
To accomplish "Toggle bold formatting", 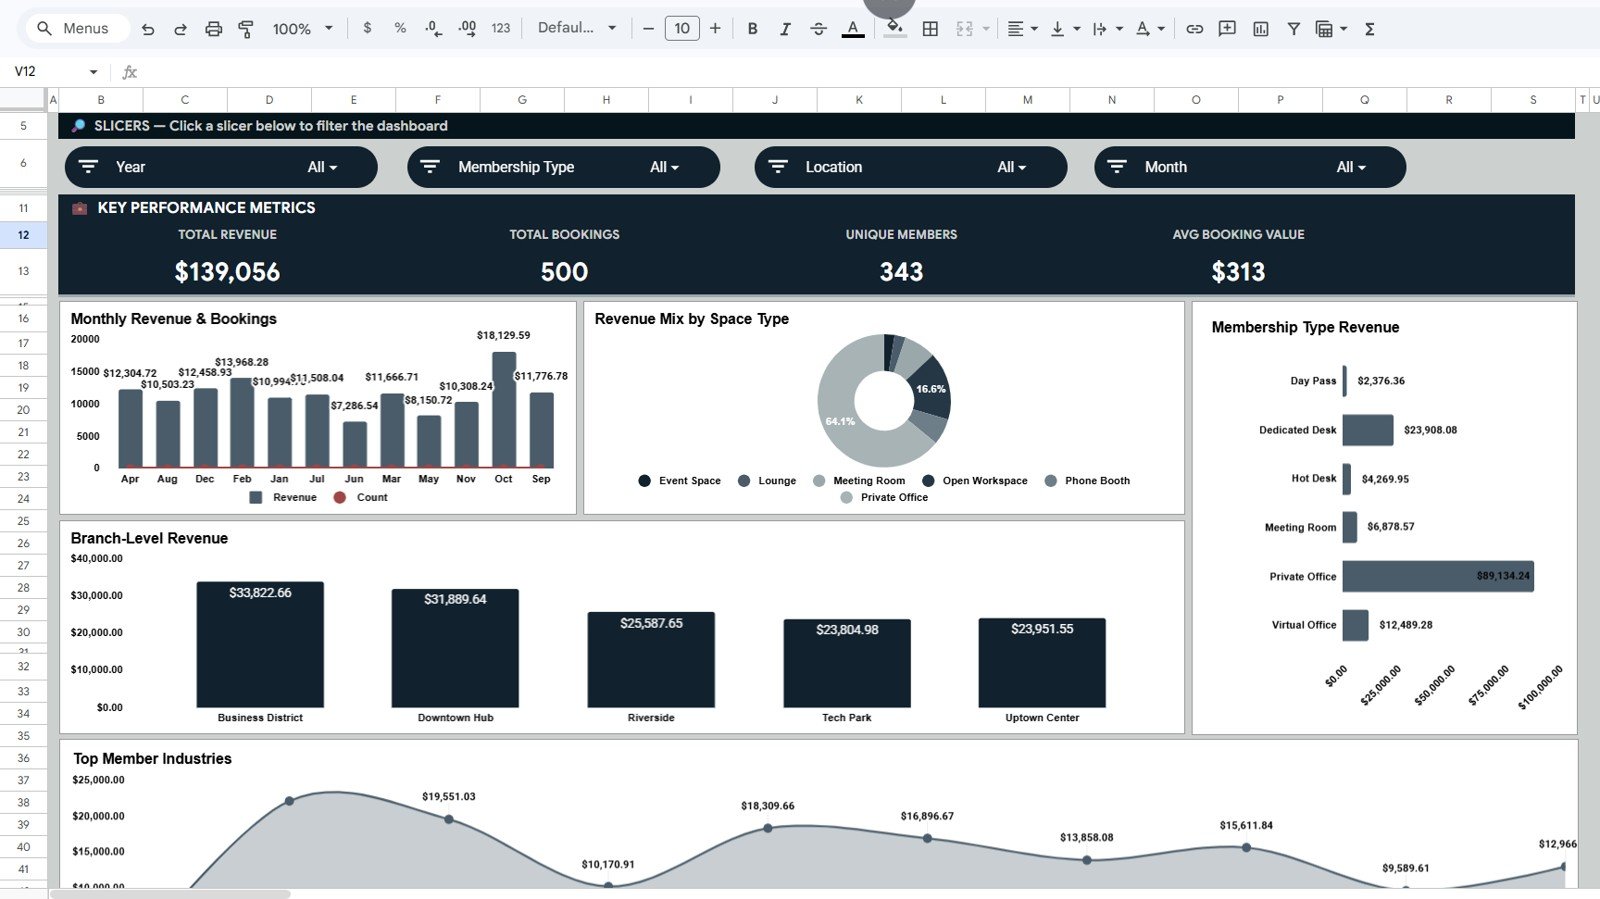I will point(752,28).
